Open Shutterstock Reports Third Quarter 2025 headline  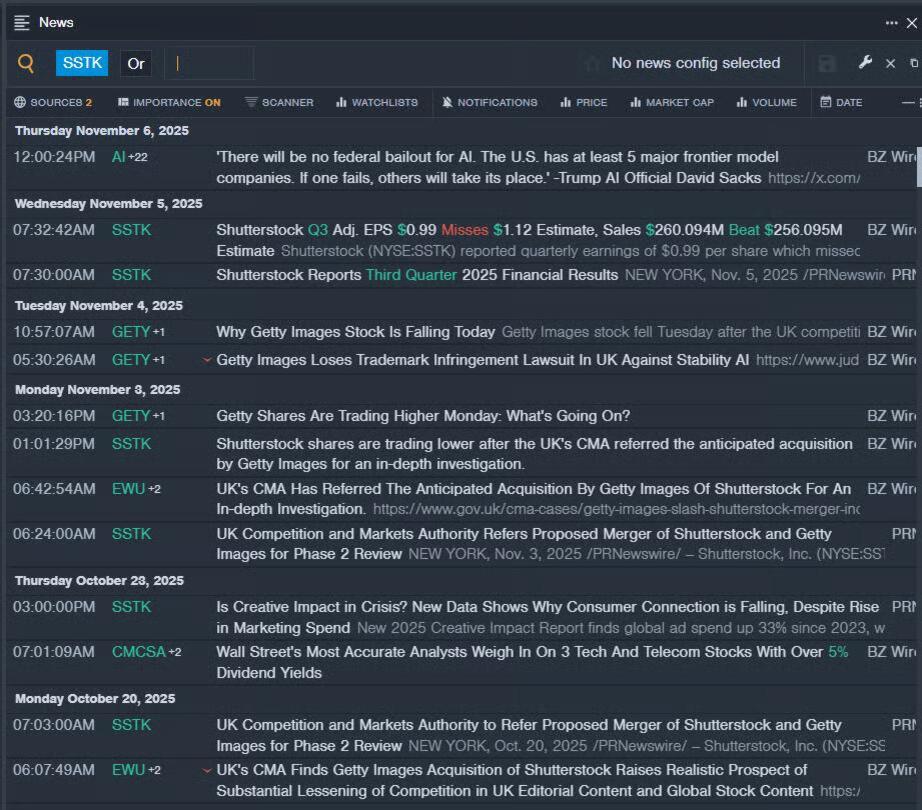[417, 274]
